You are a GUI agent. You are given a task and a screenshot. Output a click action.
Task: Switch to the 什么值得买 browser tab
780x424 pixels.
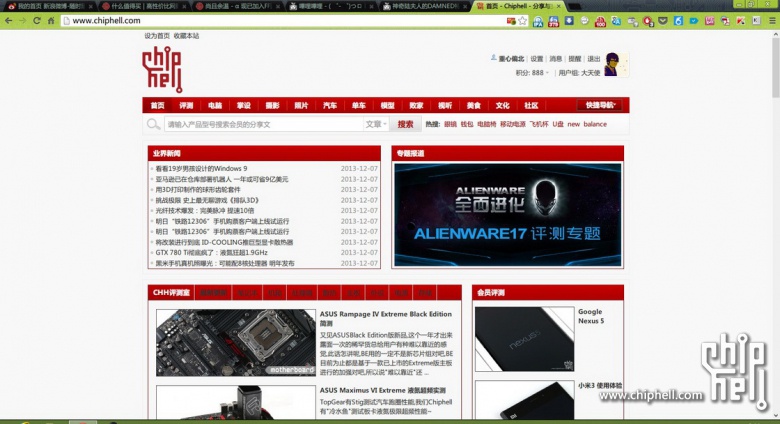144,6
